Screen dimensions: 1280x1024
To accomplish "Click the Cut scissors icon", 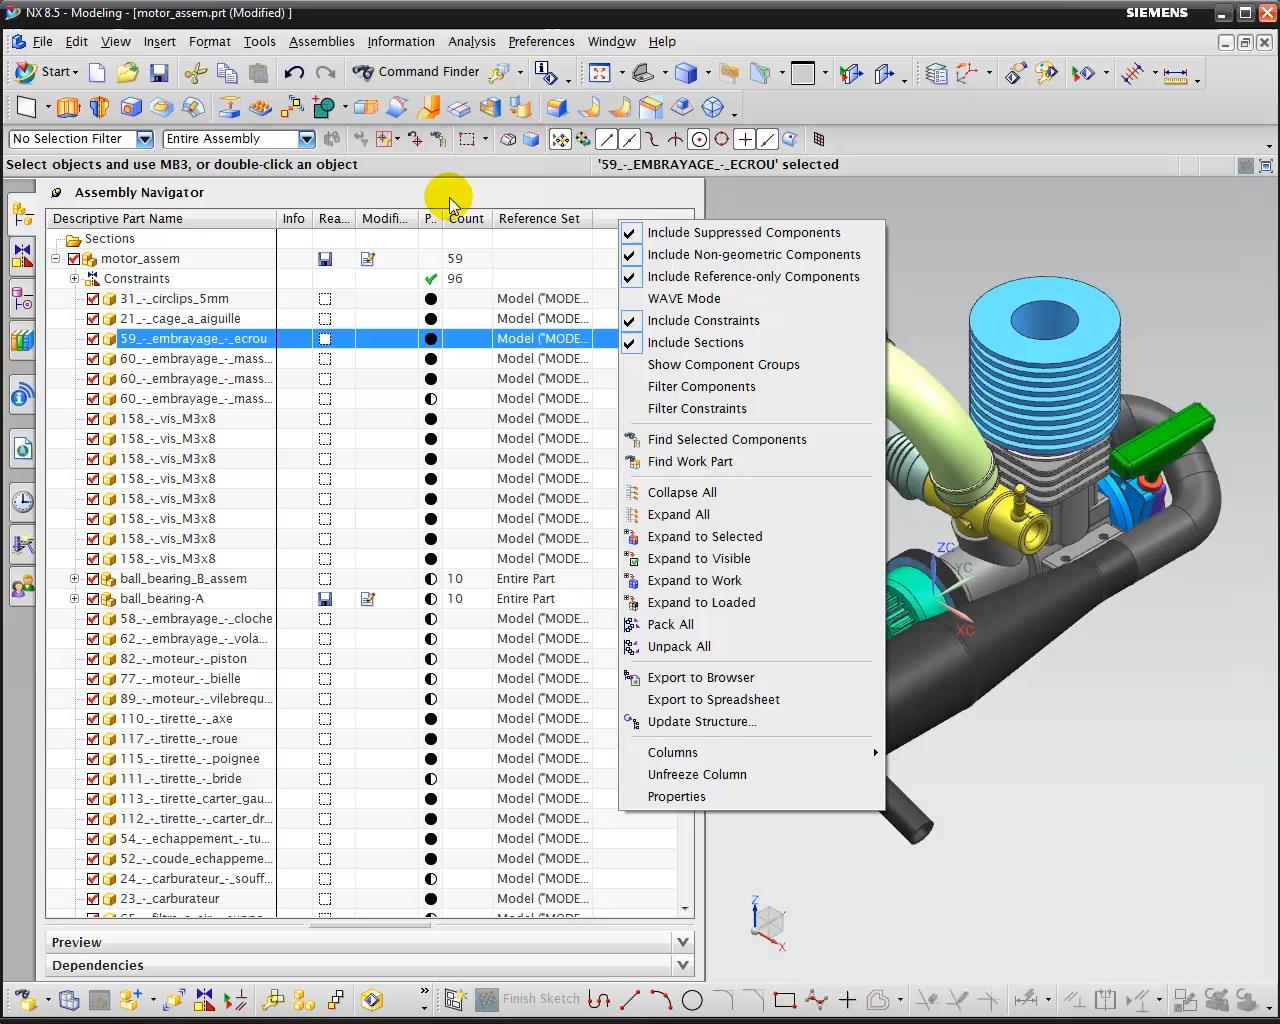I will pyautogui.click(x=196, y=72).
